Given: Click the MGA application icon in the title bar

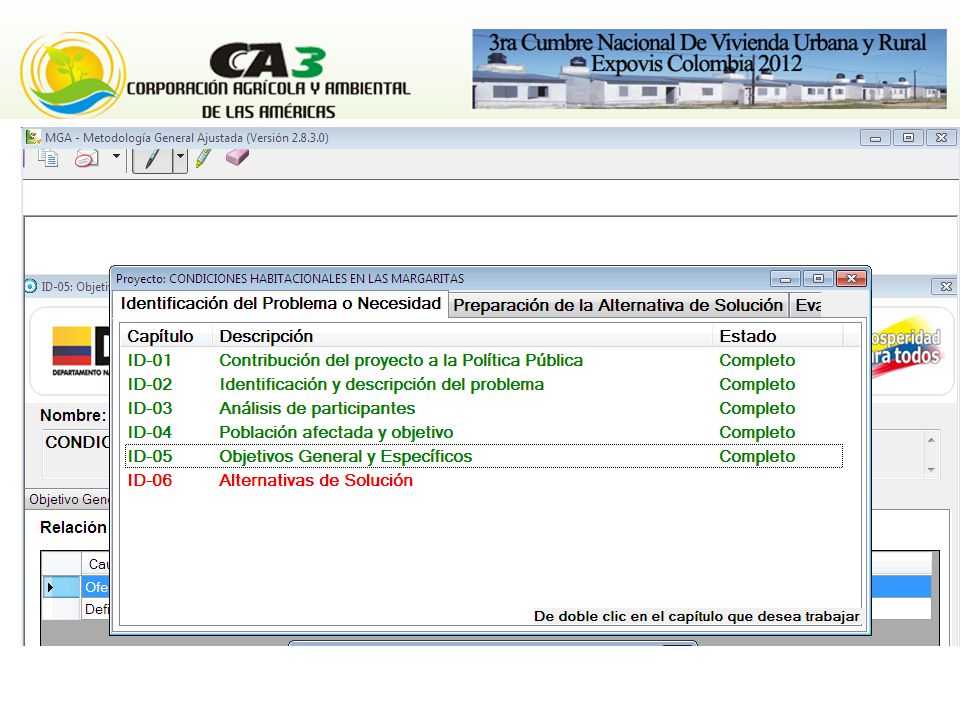Looking at the screenshot, I should [x=33, y=138].
